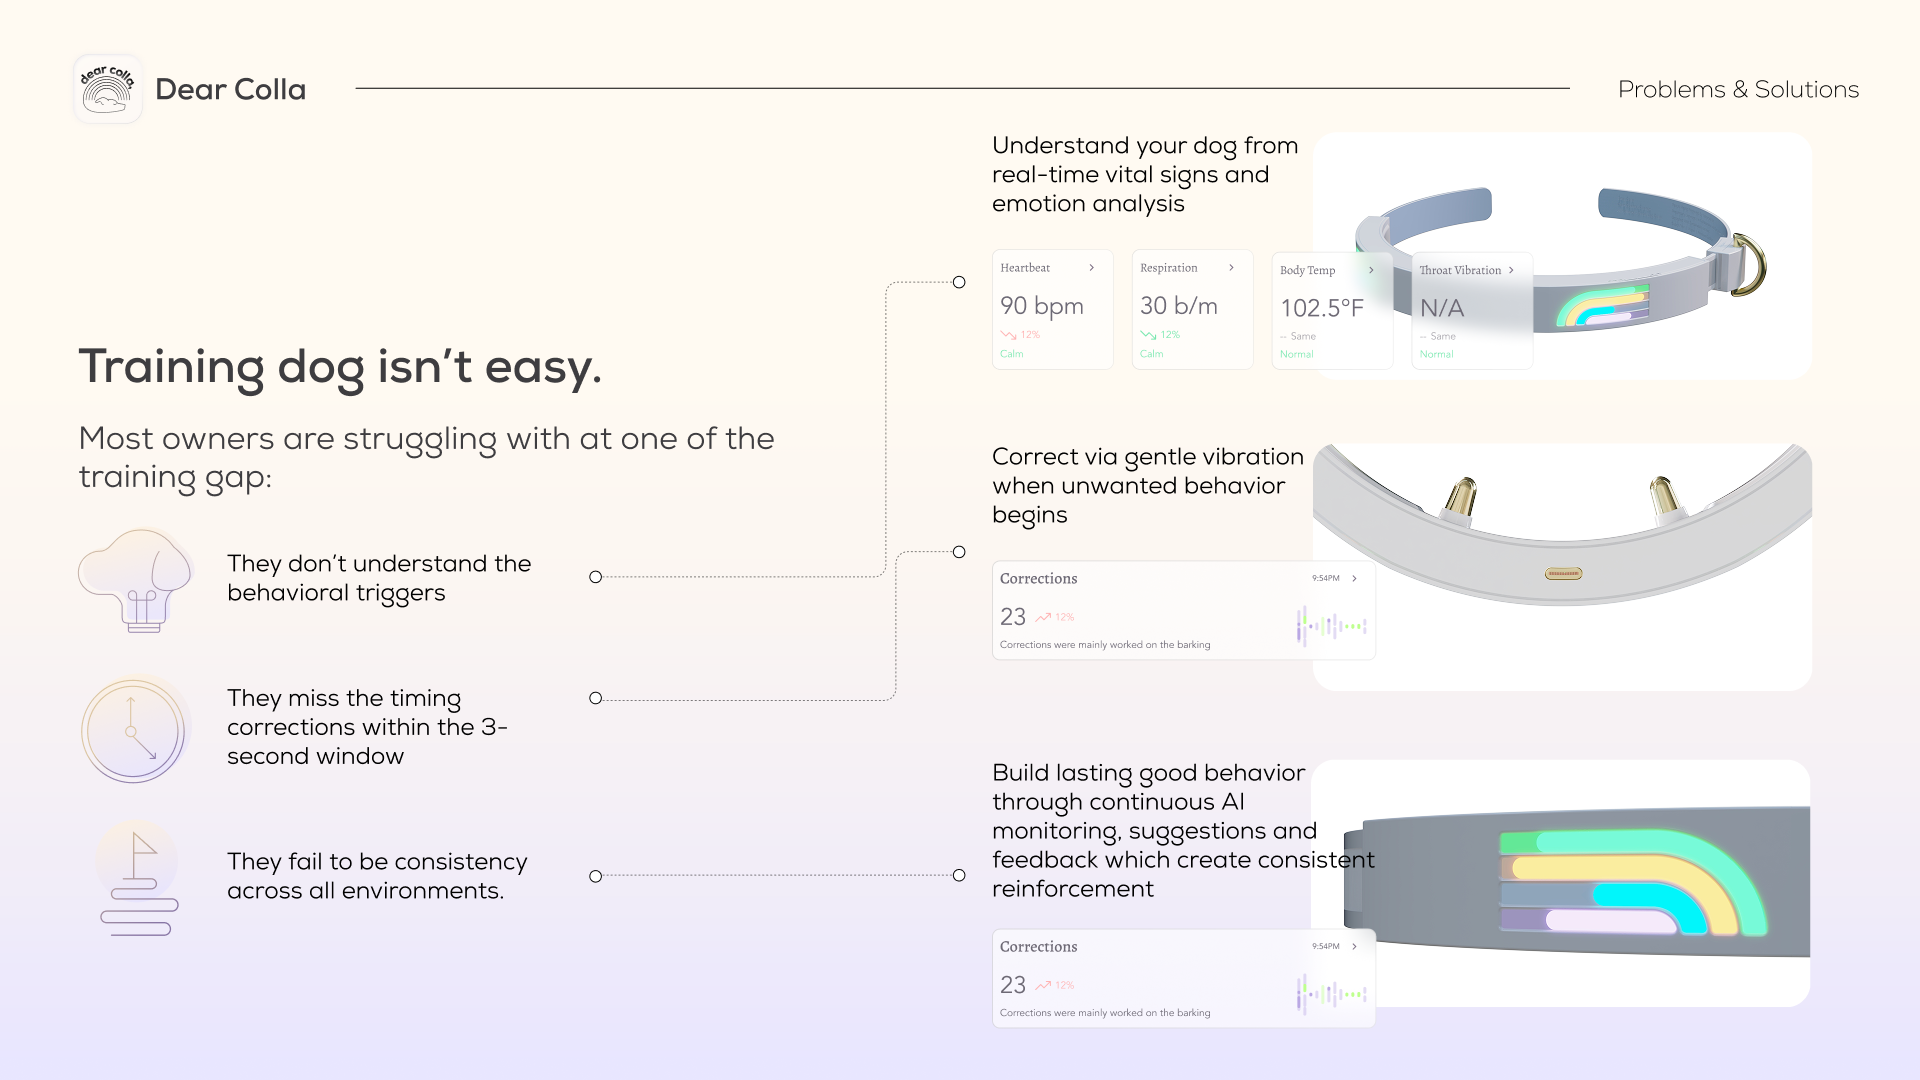
Task: Click the behavioral triggers connector node
Action: tap(596, 577)
